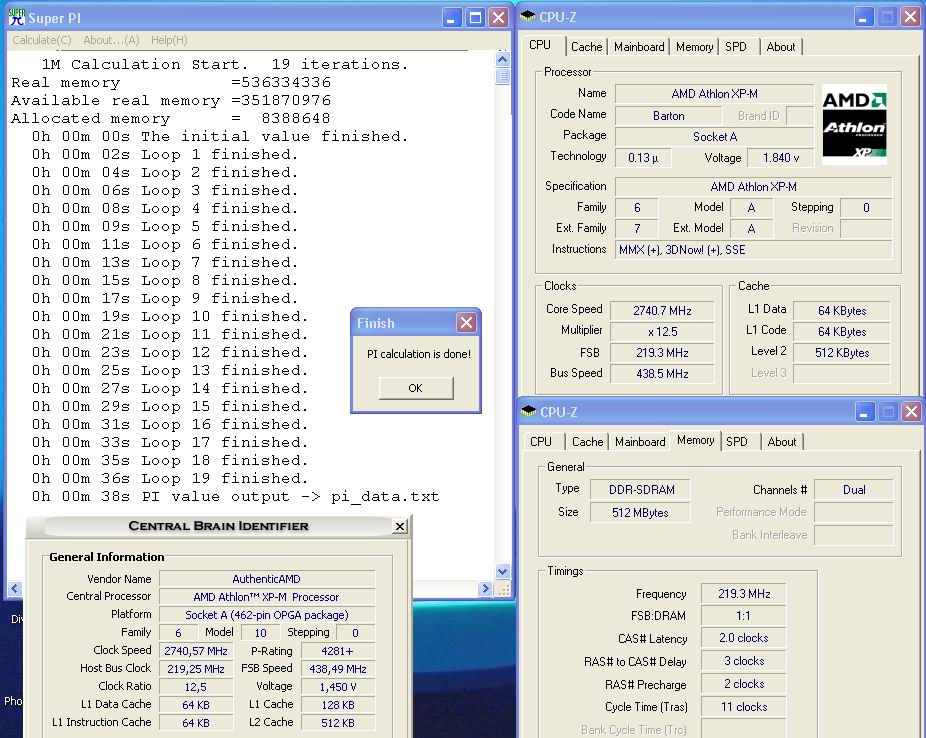926x738 pixels.
Task: Open the Help(H) menu in Super PI
Action: tap(169, 40)
